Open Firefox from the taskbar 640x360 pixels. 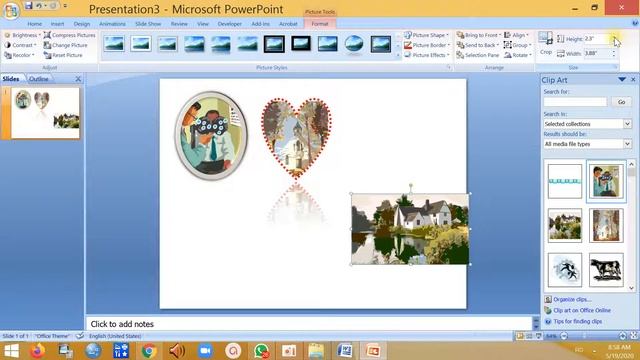[38, 351]
